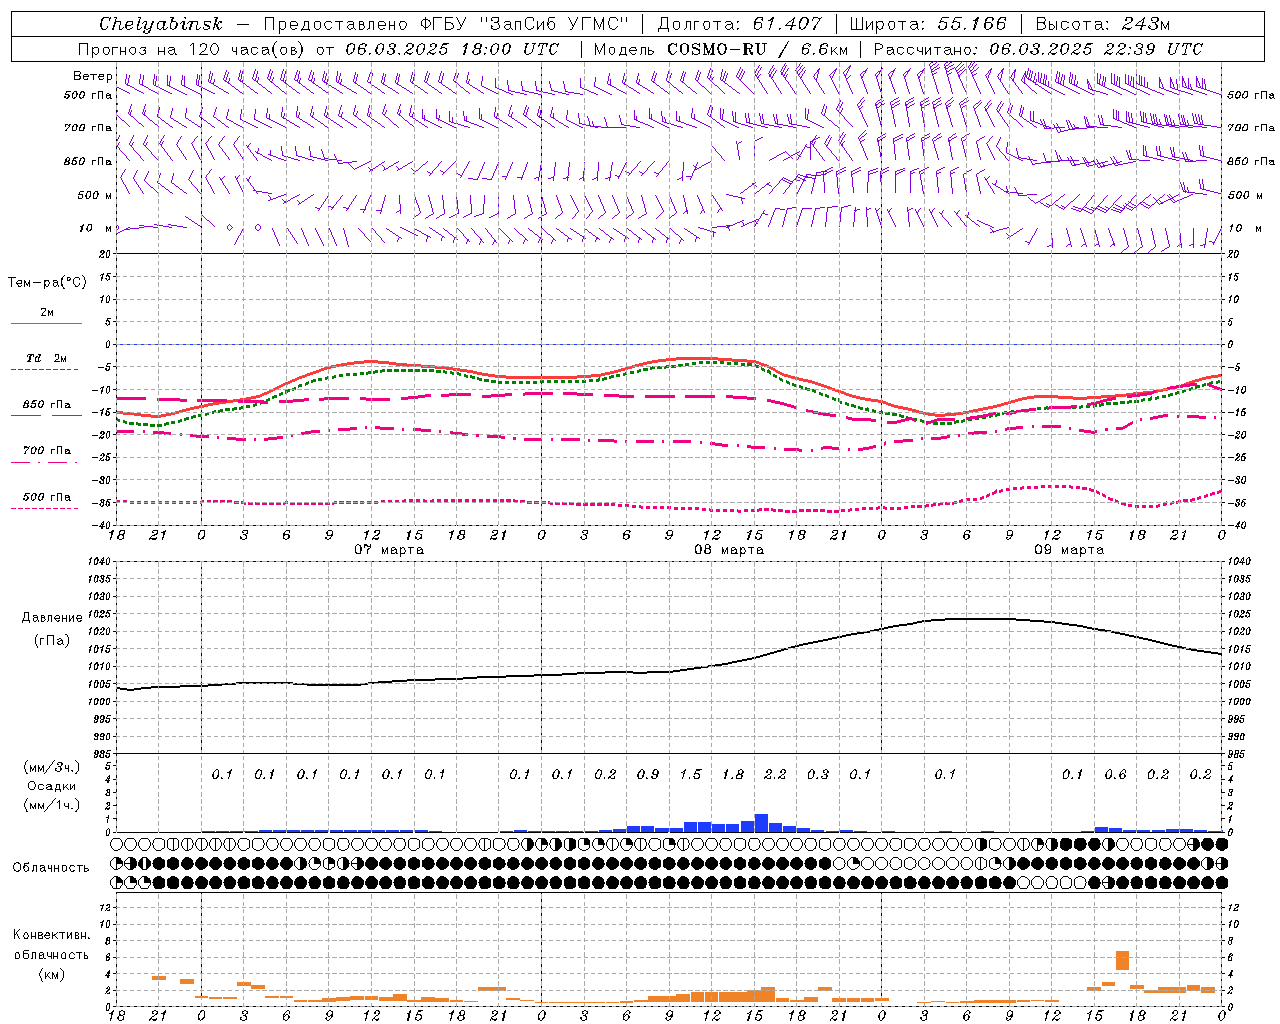
Task: Click the '08 марта' date label
Action: tap(729, 550)
